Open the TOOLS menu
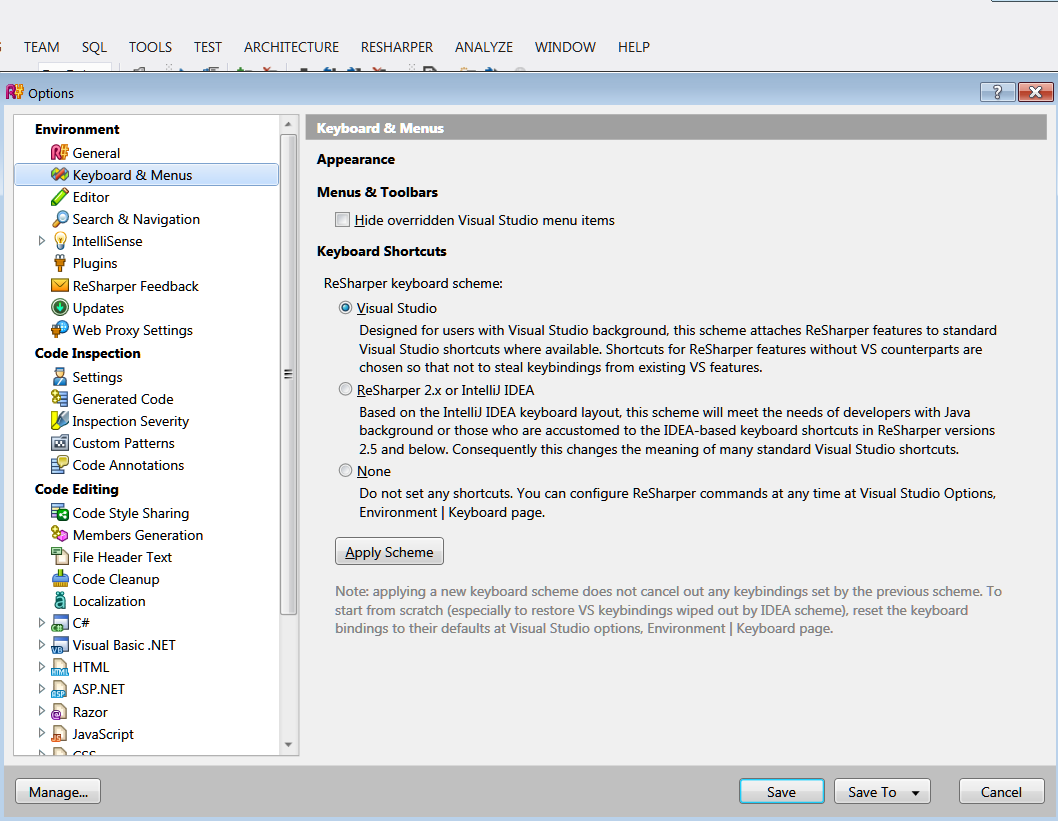The width and height of the screenshot is (1058, 821). click(x=150, y=47)
